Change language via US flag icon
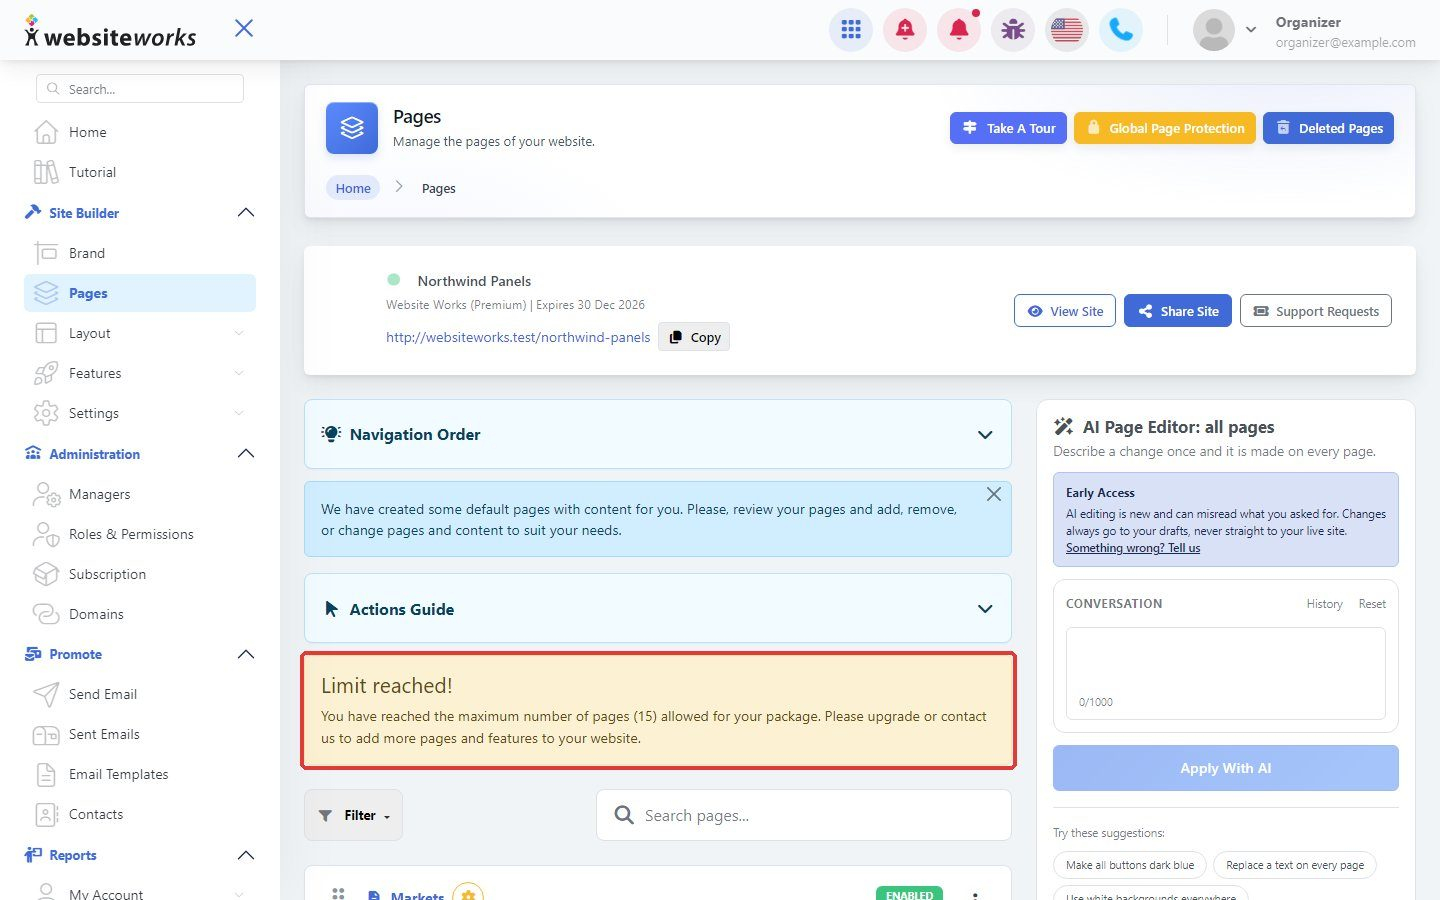The height and width of the screenshot is (900, 1440). (1067, 30)
